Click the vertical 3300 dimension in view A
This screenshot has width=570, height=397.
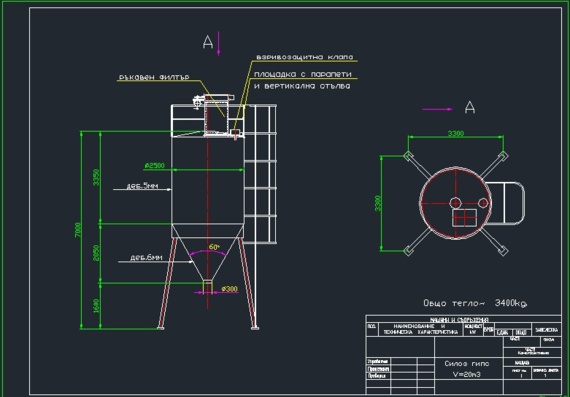[x=378, y=203]
